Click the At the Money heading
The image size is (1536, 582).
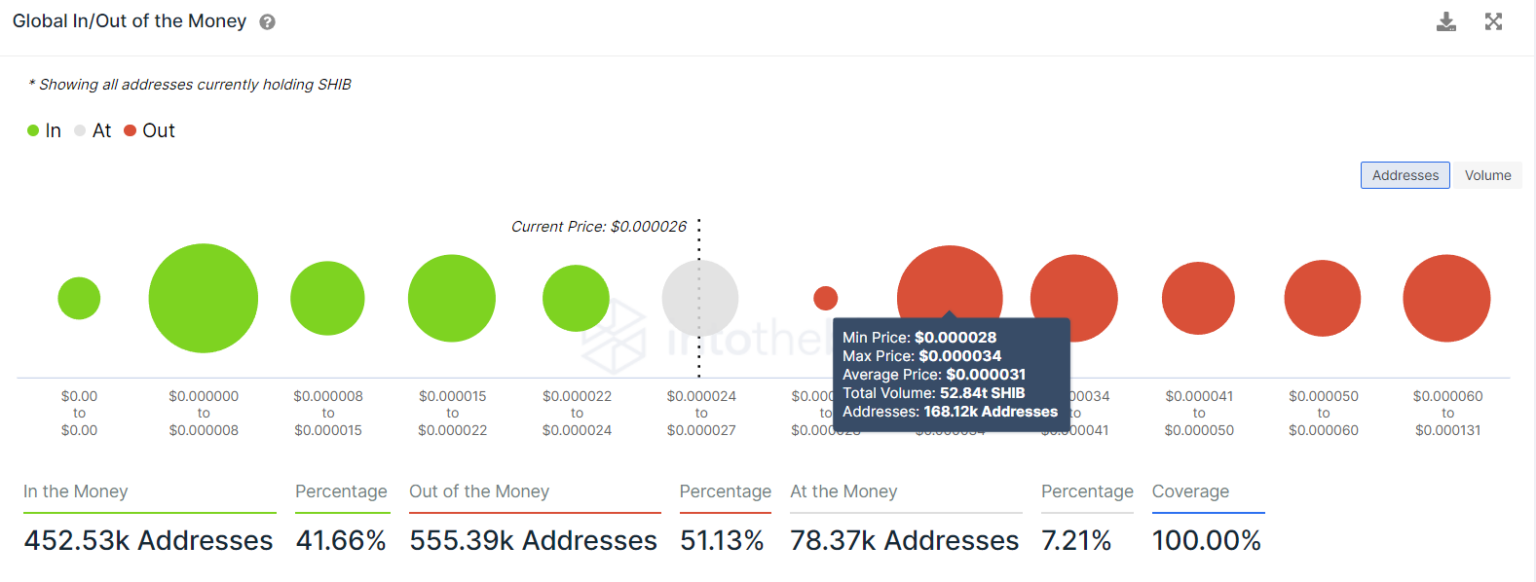[844, 492]
